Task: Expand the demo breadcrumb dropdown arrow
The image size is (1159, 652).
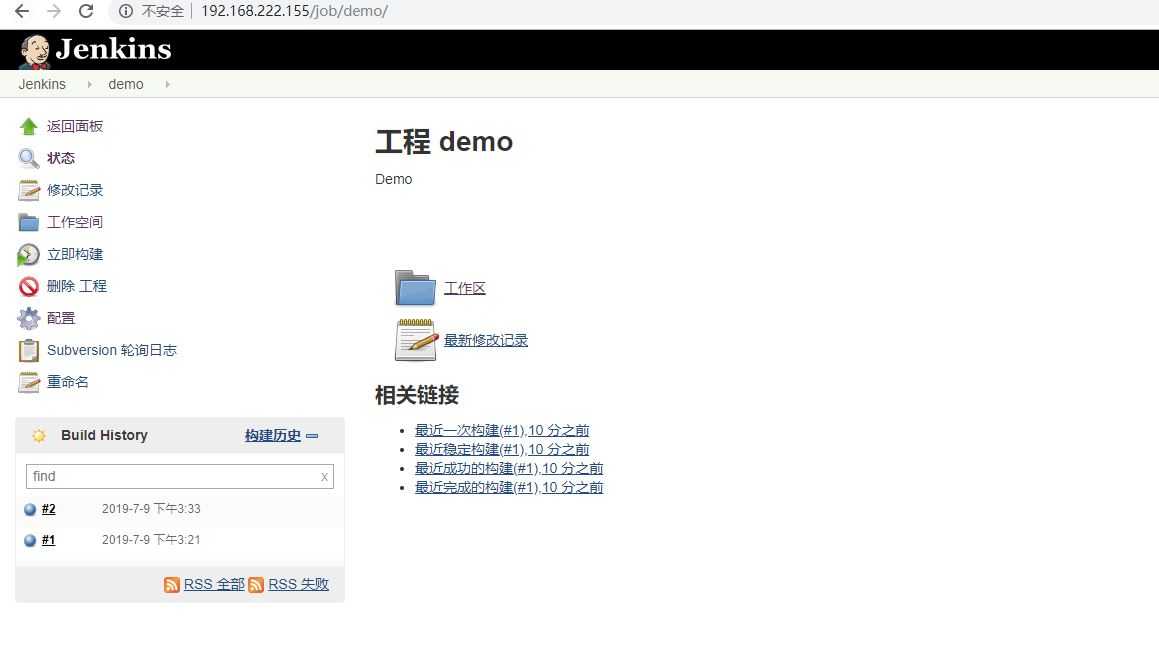Action: [168, 84]
